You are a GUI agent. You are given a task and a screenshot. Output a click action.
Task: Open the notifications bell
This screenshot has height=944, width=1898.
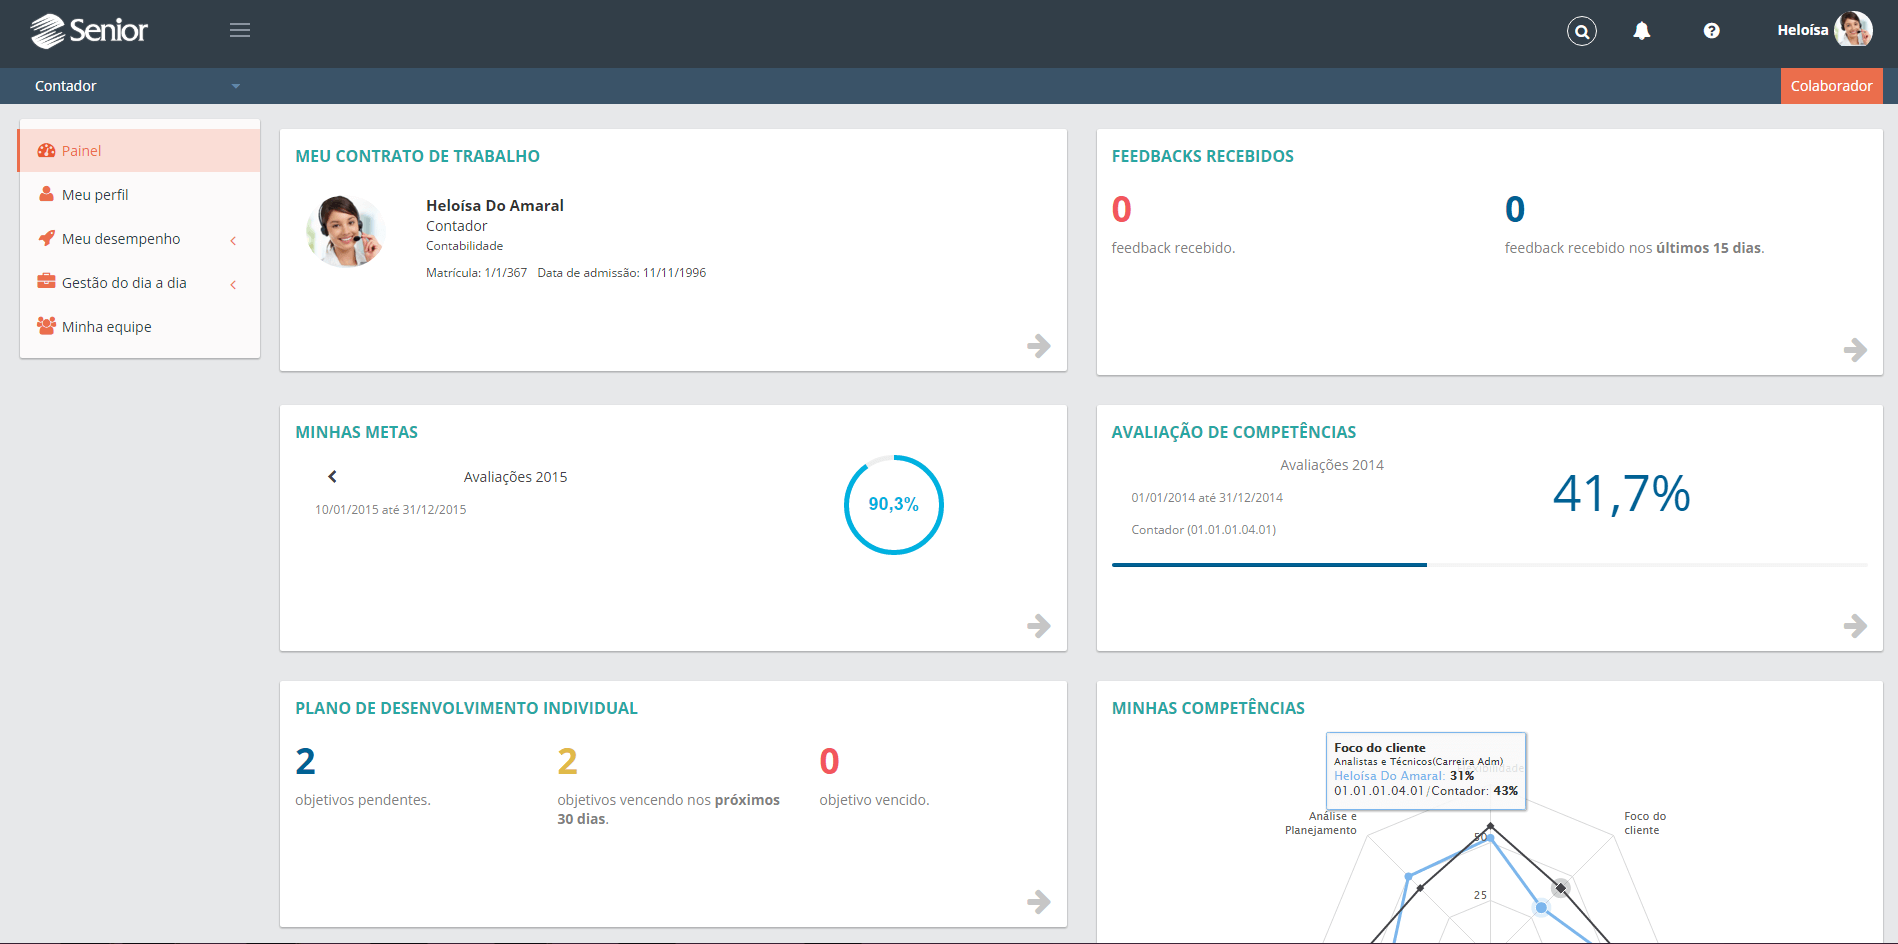point(1642,31)
